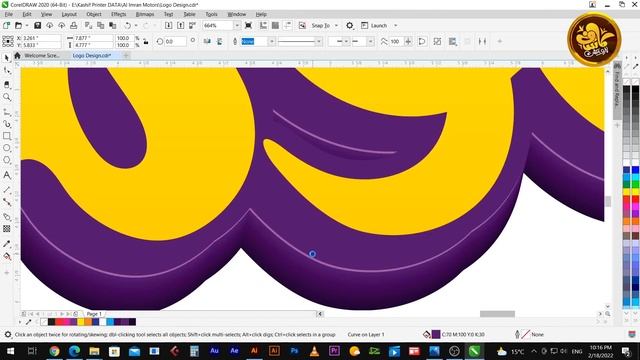Toggle mirror vertically button

(x=220, y=41)
